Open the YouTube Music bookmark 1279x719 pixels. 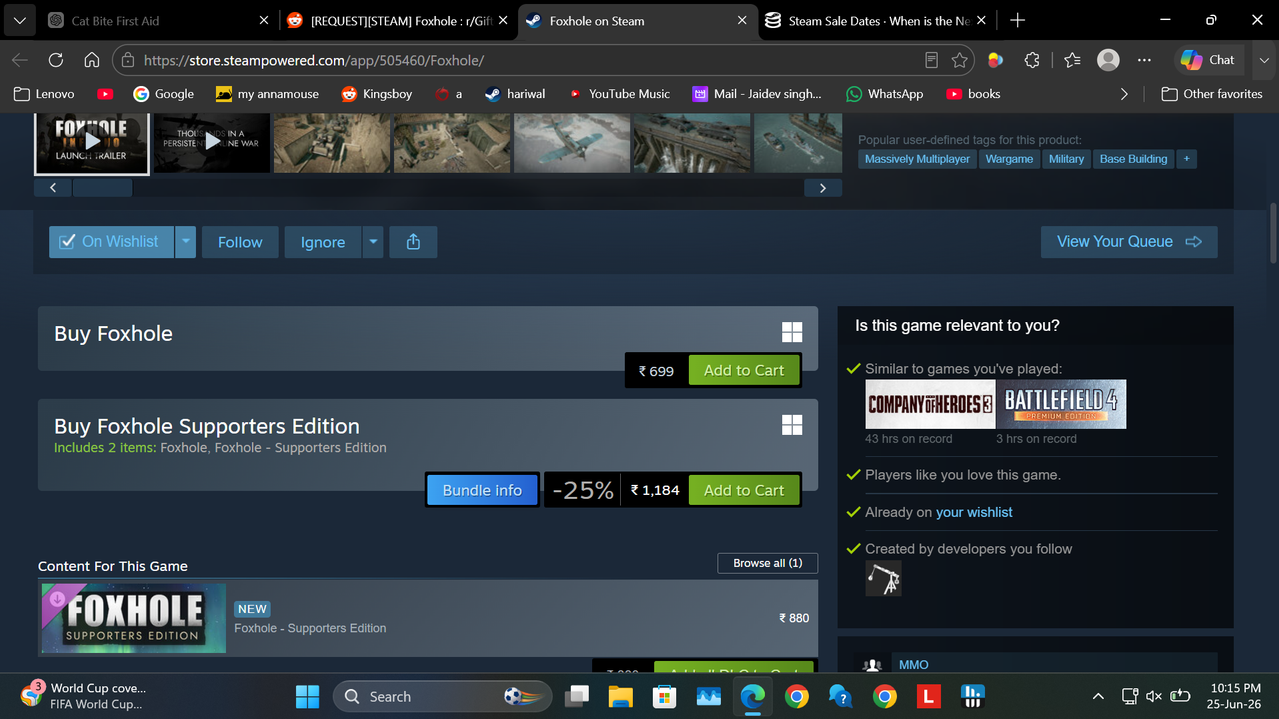(x=619, y=94)
